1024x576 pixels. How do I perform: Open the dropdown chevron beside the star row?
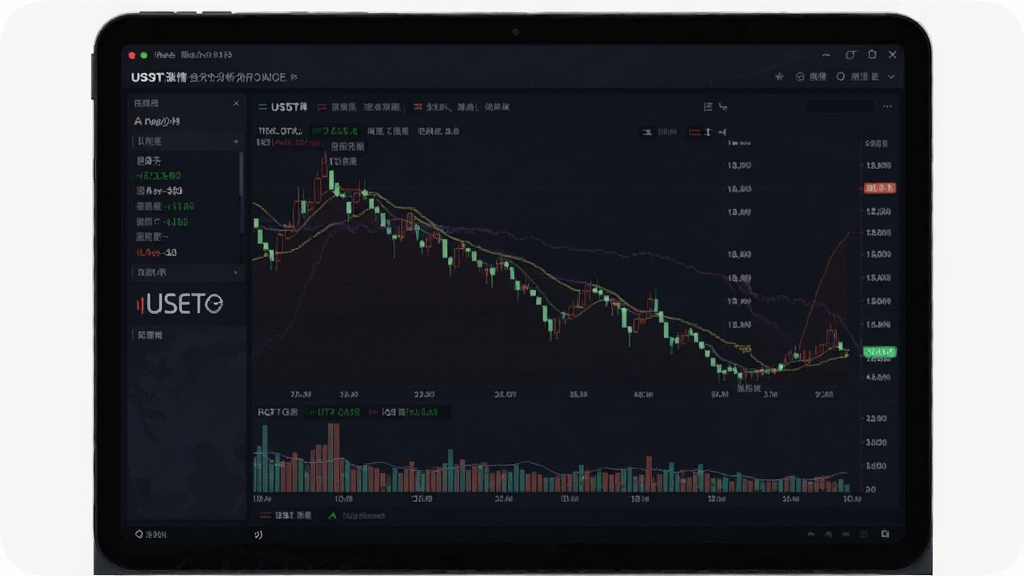click(891, 76)
